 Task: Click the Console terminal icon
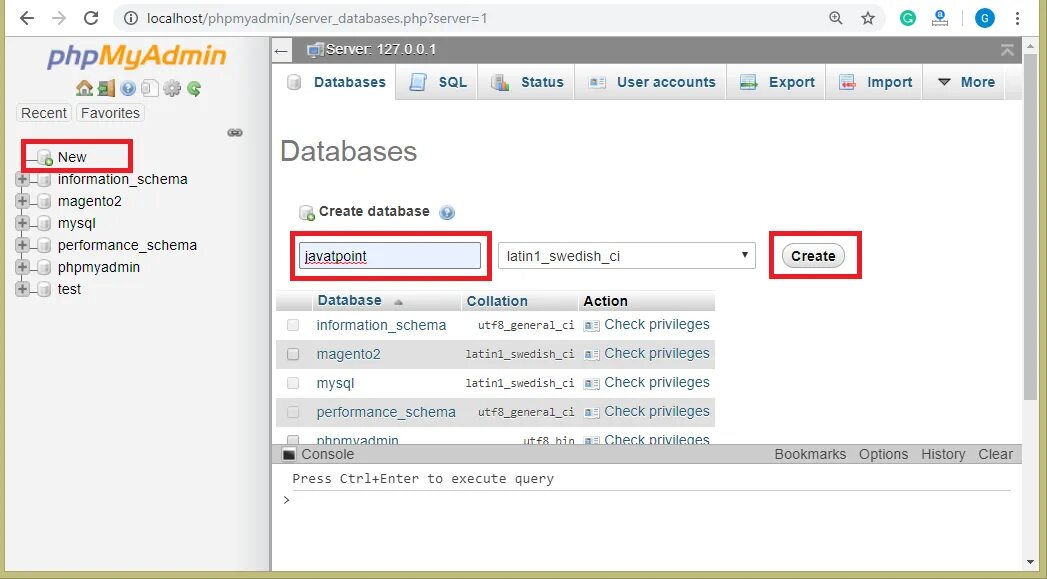289,455
